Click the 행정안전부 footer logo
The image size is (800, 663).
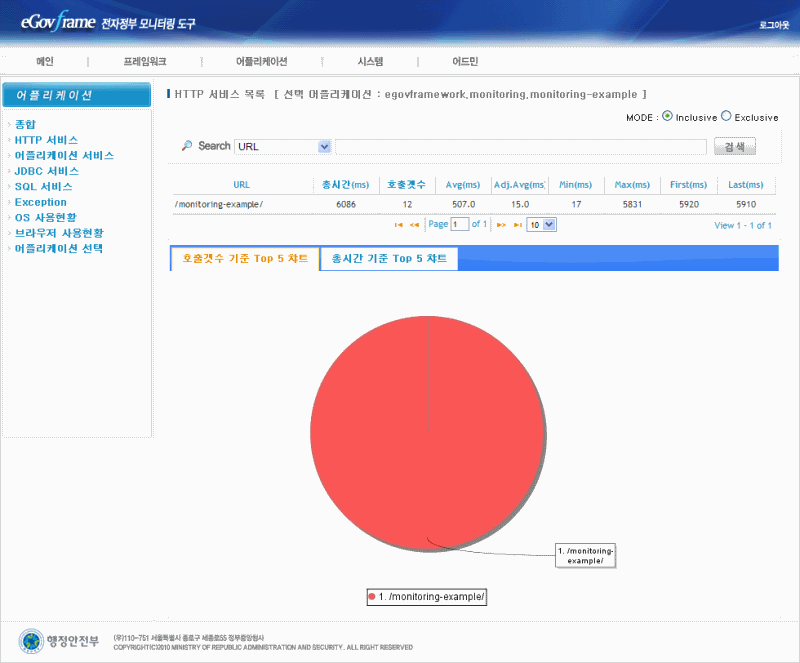point(61,641)
